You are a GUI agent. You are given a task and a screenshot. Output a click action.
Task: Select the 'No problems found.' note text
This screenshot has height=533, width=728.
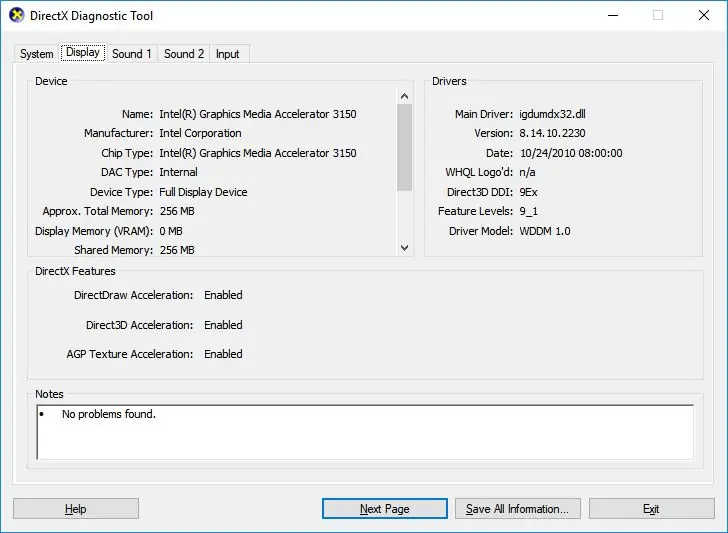[109, 414]
